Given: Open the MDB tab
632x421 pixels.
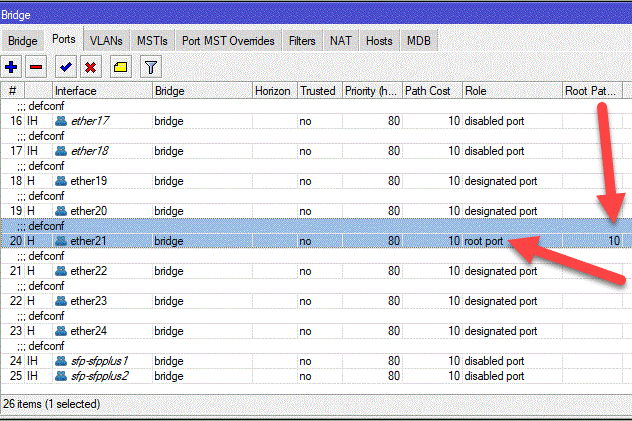Looking at the screenshot, I should 418,41.
